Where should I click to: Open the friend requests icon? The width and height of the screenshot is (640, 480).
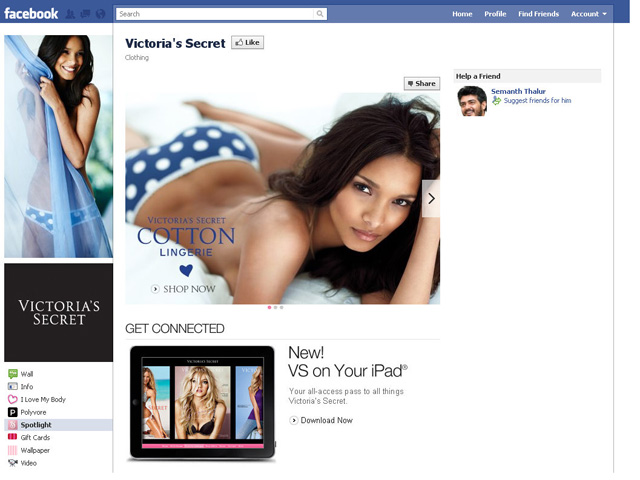click(71, 14)
